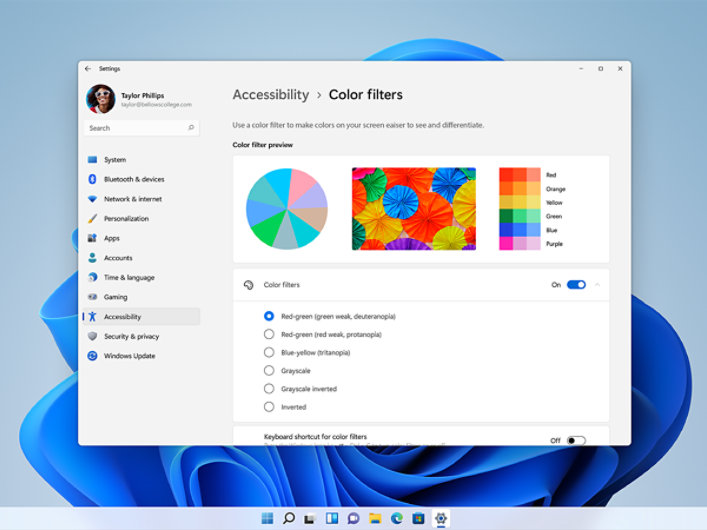Go to Time & language settings
Image resolution: width=707 pixels, height=530 pixels.
click(x=129, y=277)
